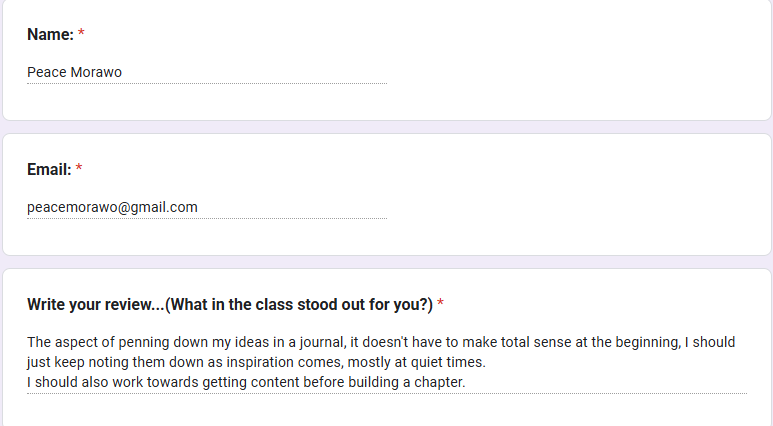This screenshot has height=426, width=773.
Task: Click the dotted underline beneath the Name field
Action: click(207, 83)
